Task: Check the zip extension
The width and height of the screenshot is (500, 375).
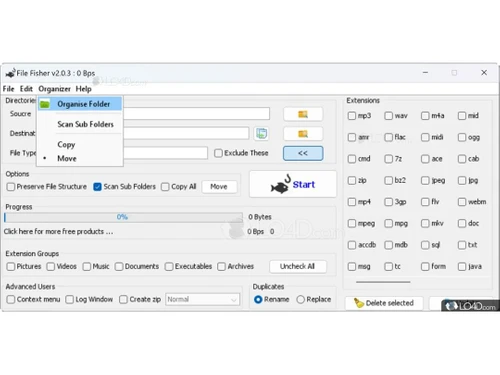Action: pos(352,180)
